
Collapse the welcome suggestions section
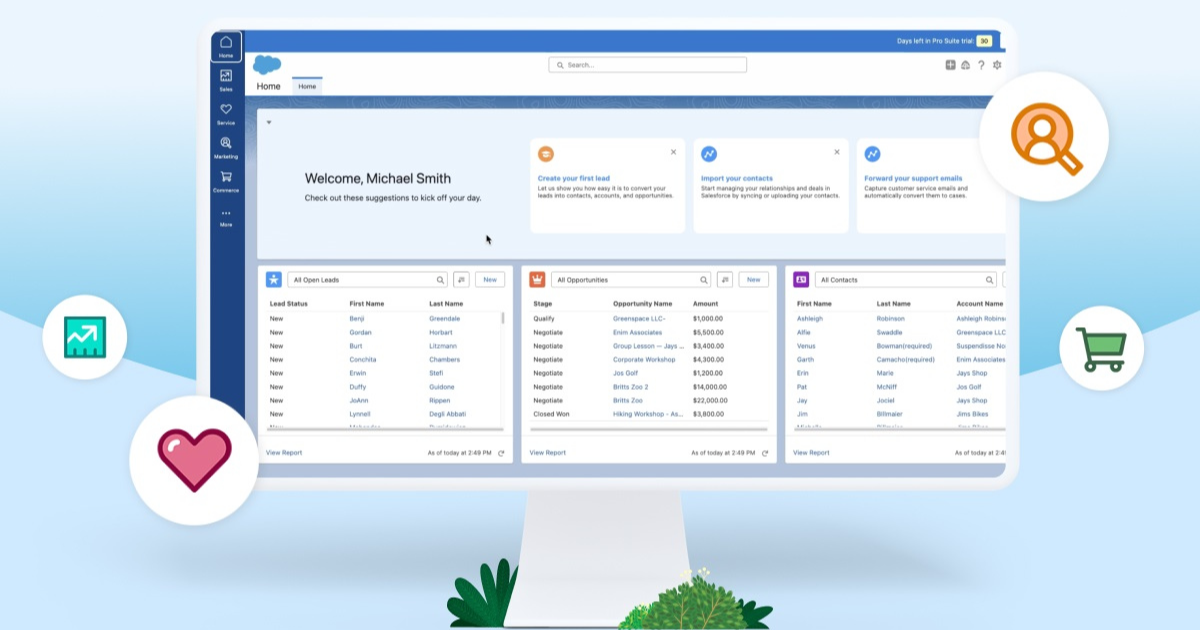pos(268,122)
